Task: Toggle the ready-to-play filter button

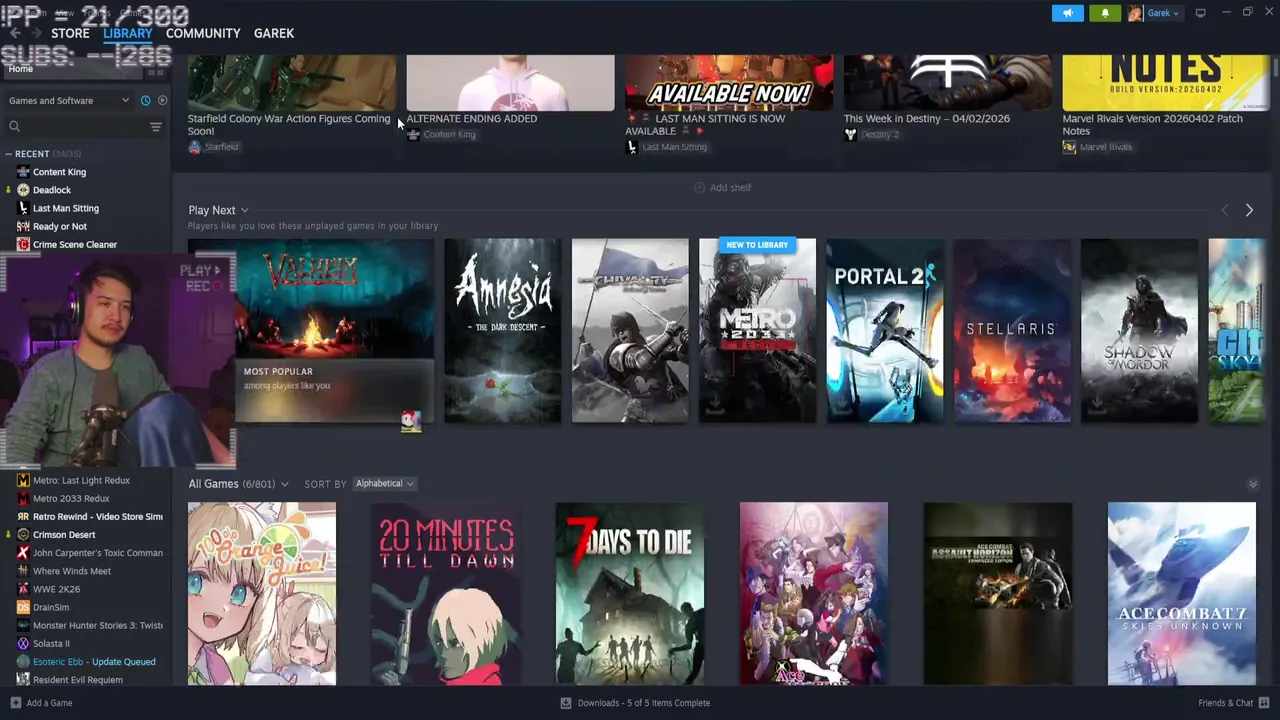Action: pyautogui.click(x=162, y=100)
